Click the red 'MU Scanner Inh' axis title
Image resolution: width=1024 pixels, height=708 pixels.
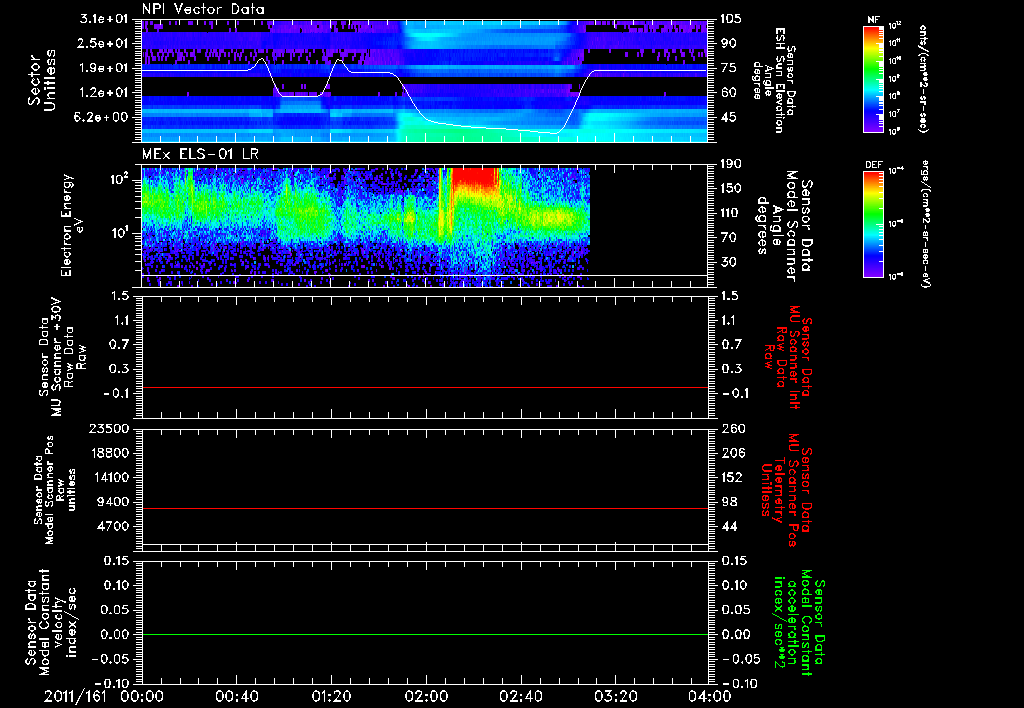click(x=788, y=357)
